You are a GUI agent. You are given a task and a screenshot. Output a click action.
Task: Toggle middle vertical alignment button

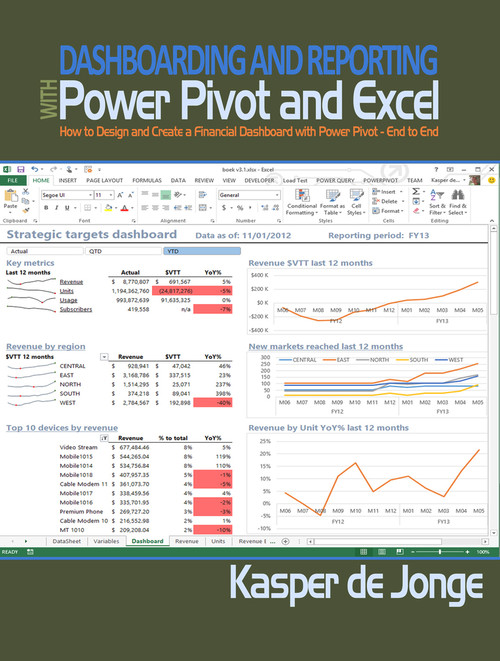[x=155, y=194]
